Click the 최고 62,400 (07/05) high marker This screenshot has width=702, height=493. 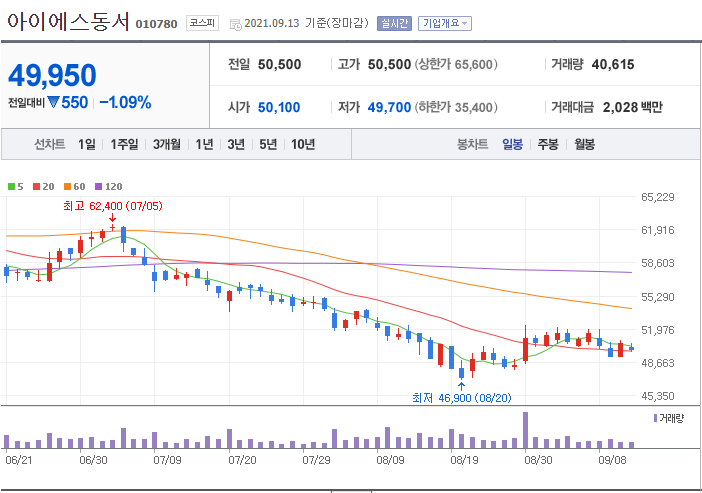pyautogui.click(x=113, y=206)
